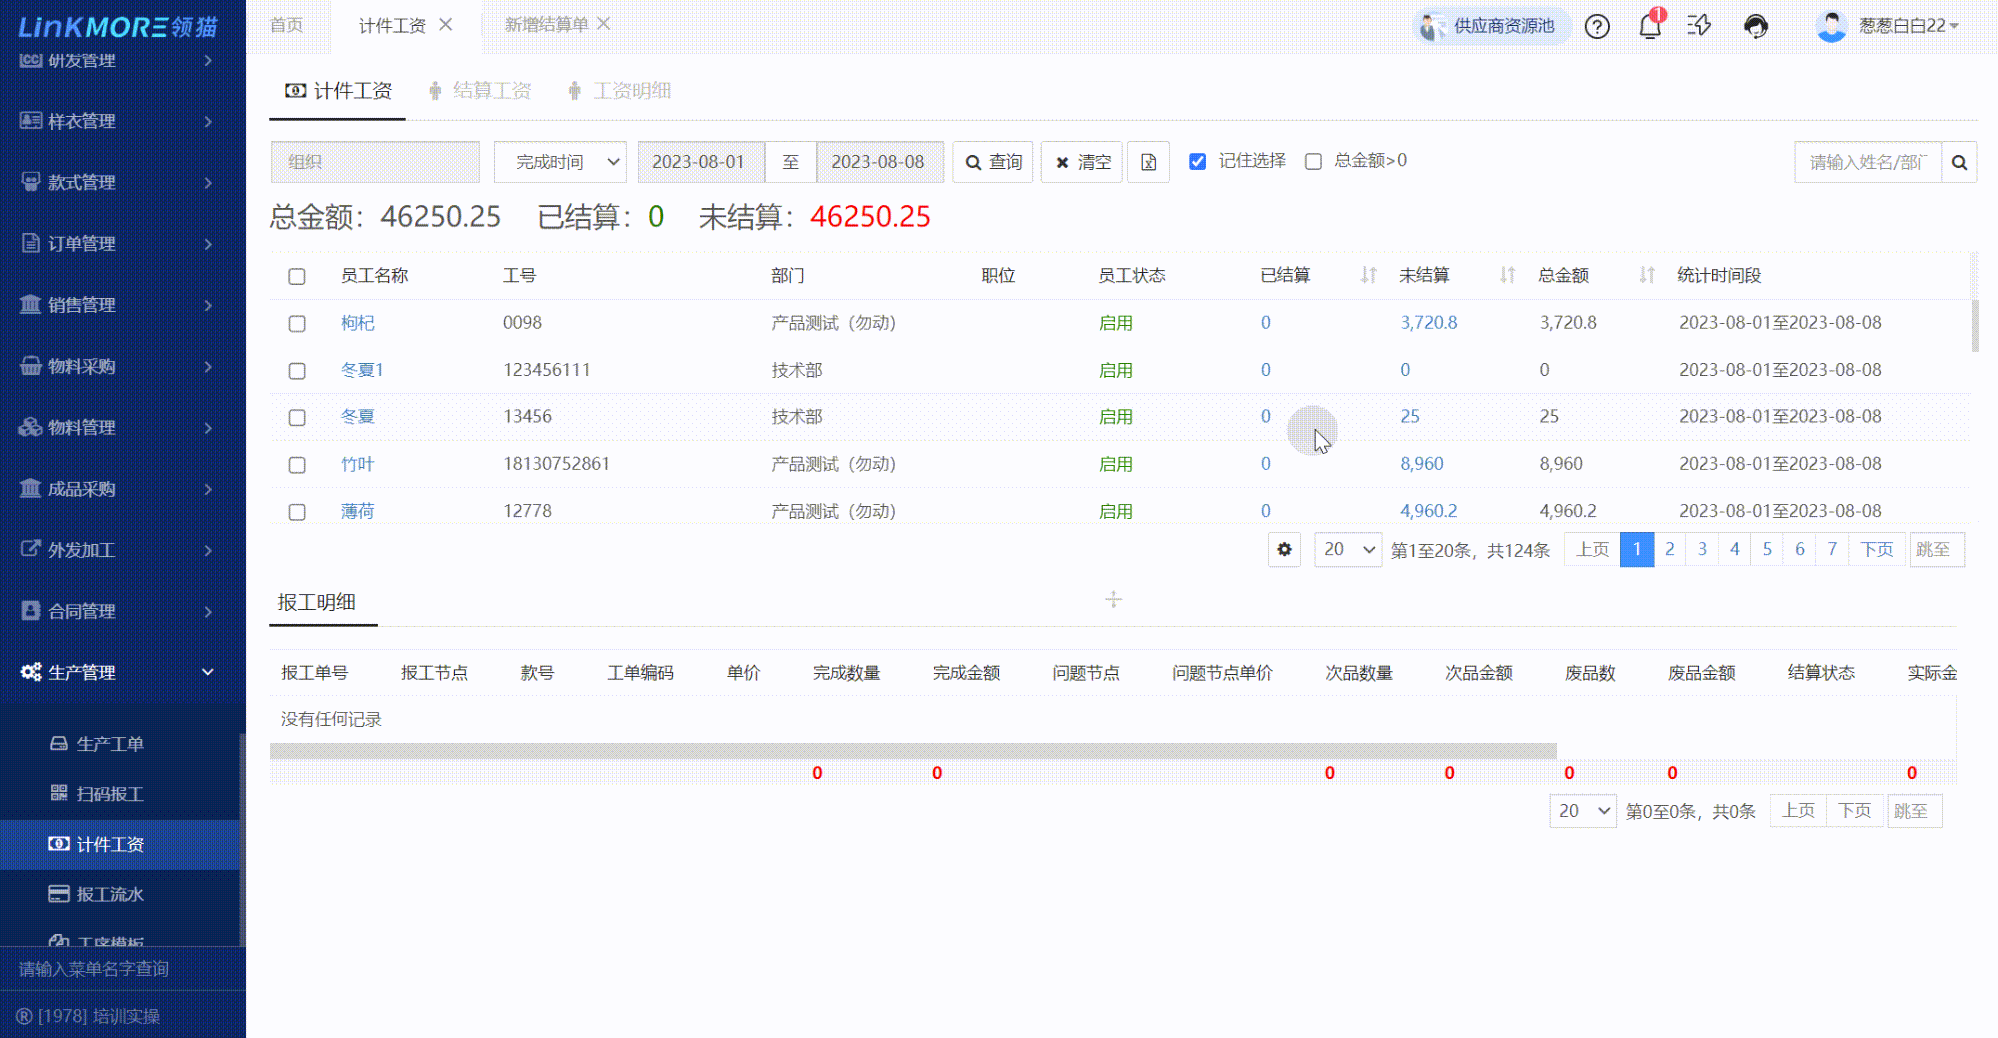The height and width of the screenshot is (1038, 1998).
Task: Click the 清空 button
Action: click(x=1082, y=162)
